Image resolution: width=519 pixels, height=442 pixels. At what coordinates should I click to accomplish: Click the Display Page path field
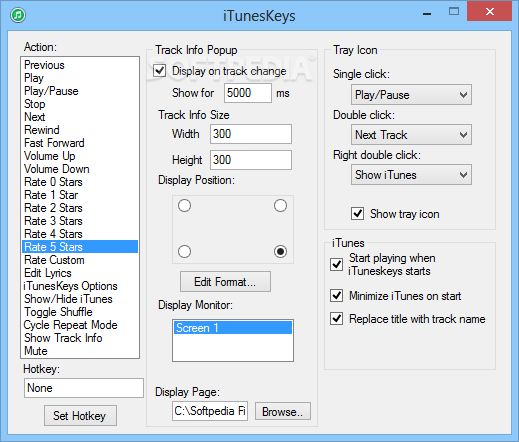tap(210, 411)
